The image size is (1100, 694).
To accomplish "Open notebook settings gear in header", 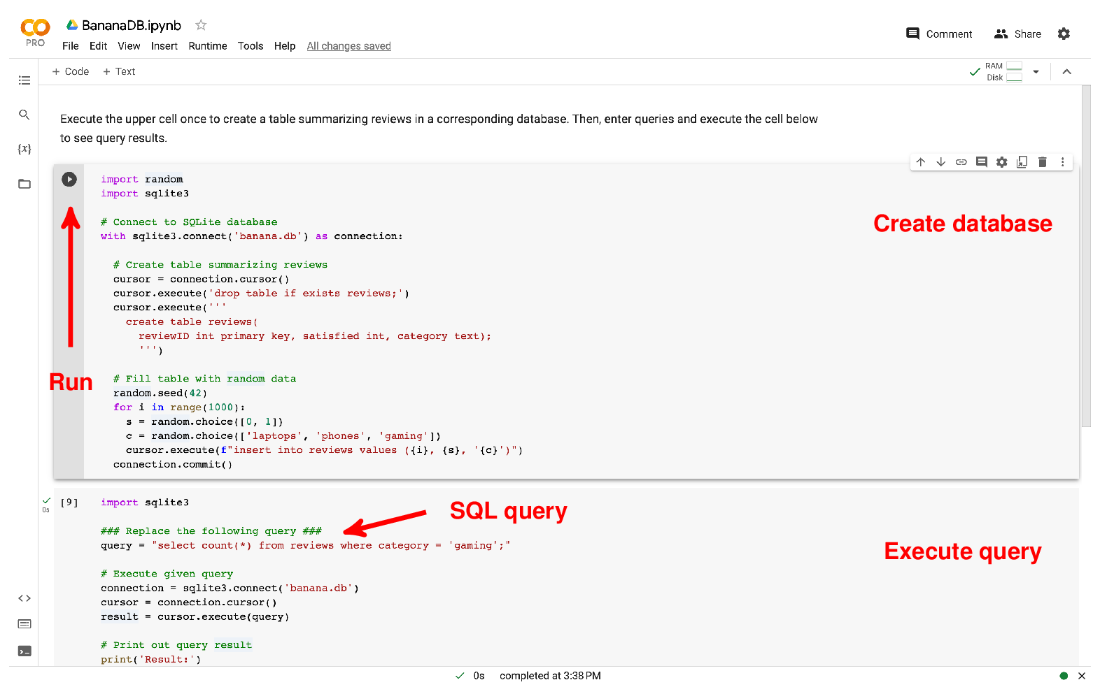I will coord(1064,34).
